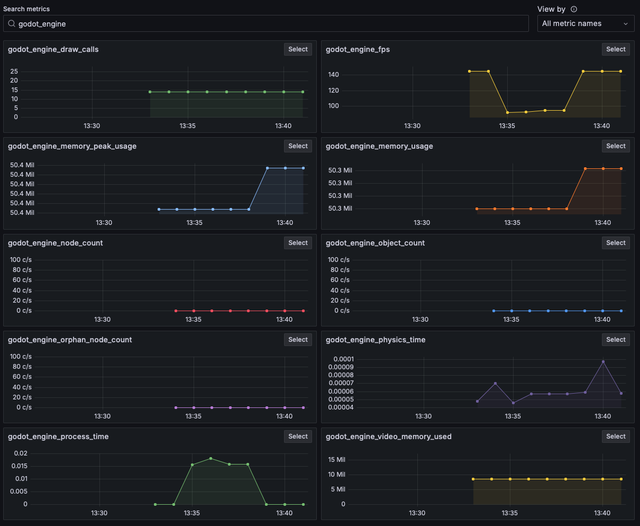640x526 pixels.
Task: Click the peak point in physics_time graph
Action: coord(603,362)
